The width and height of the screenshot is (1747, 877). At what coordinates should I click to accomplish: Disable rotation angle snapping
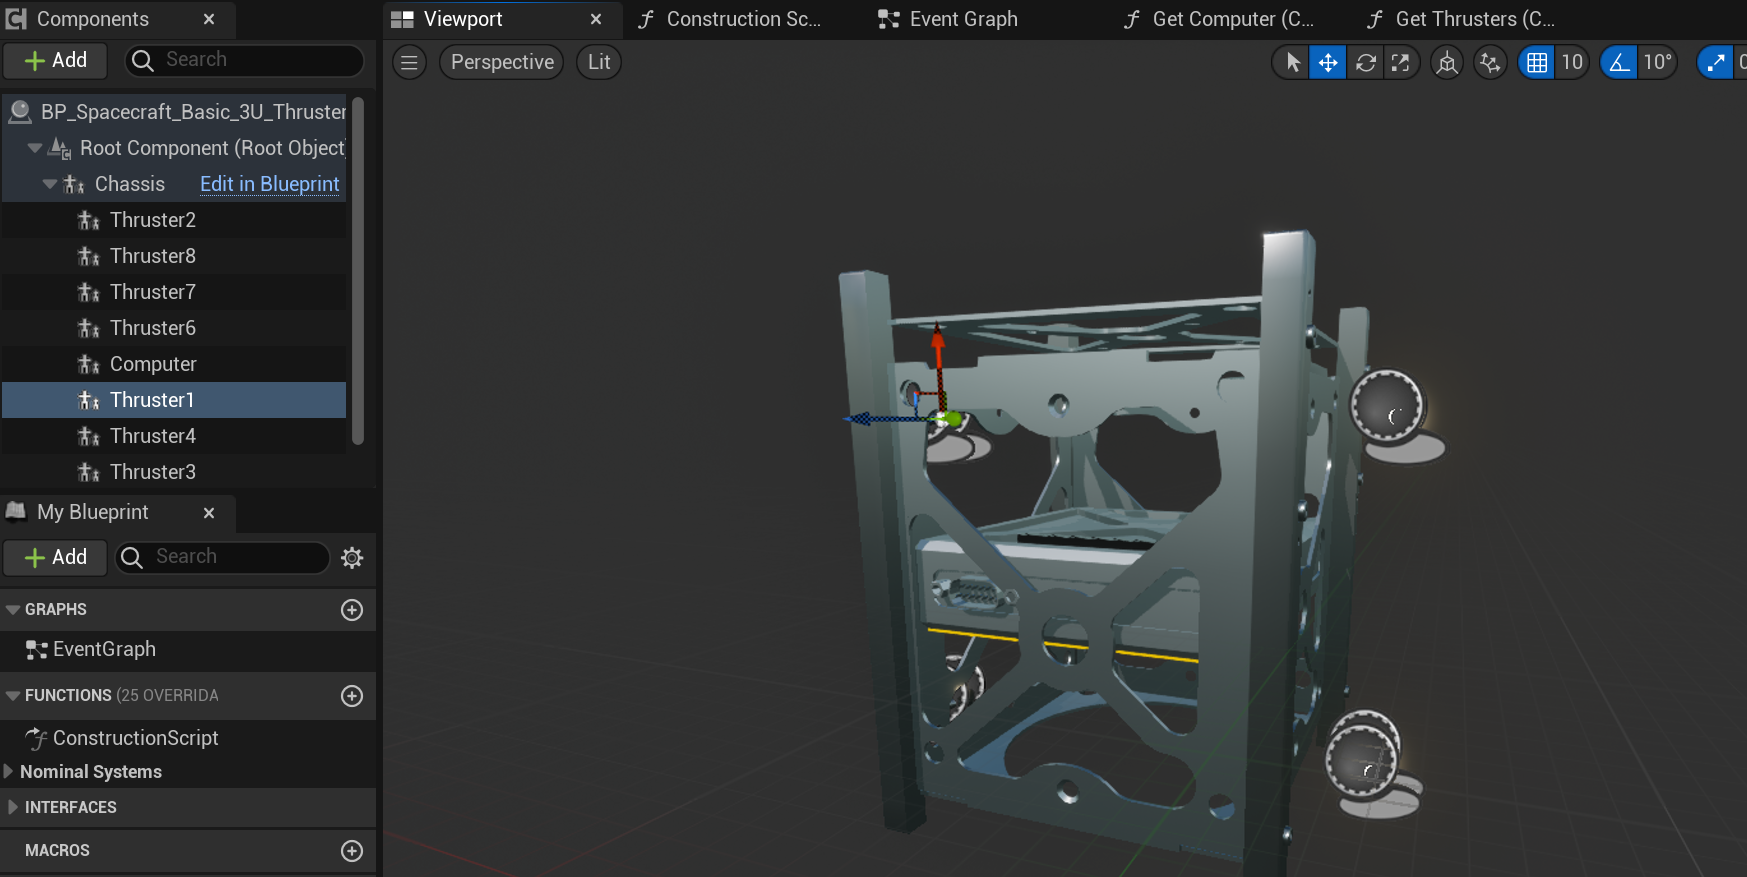[1619, 63]
